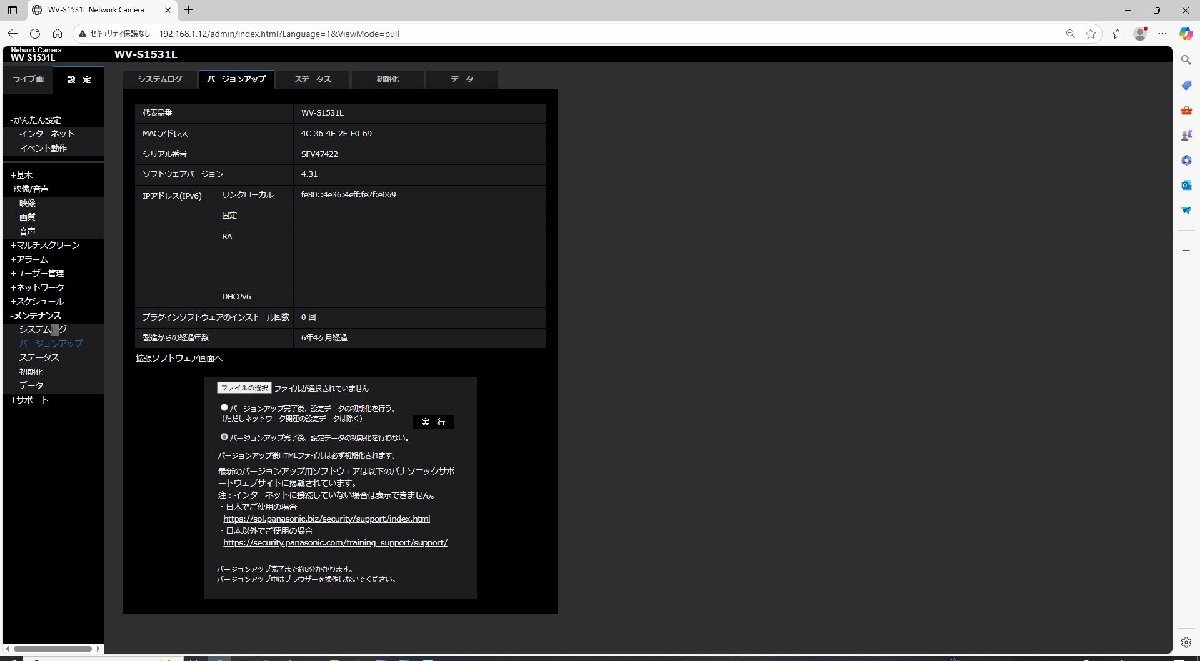Open the search icon in Edge sidebar
This screenshot has width=1200, height=661.
1186,60
